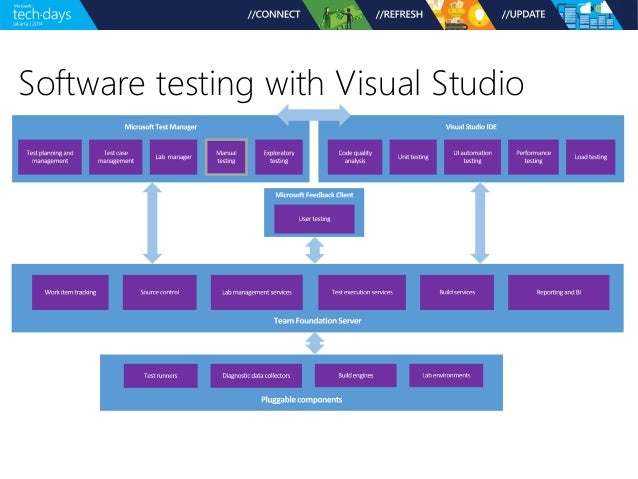This screenshot has height=479, width=638.
Task: Select the highlighted Manual testing box
Action: click(x=226, y=157)
